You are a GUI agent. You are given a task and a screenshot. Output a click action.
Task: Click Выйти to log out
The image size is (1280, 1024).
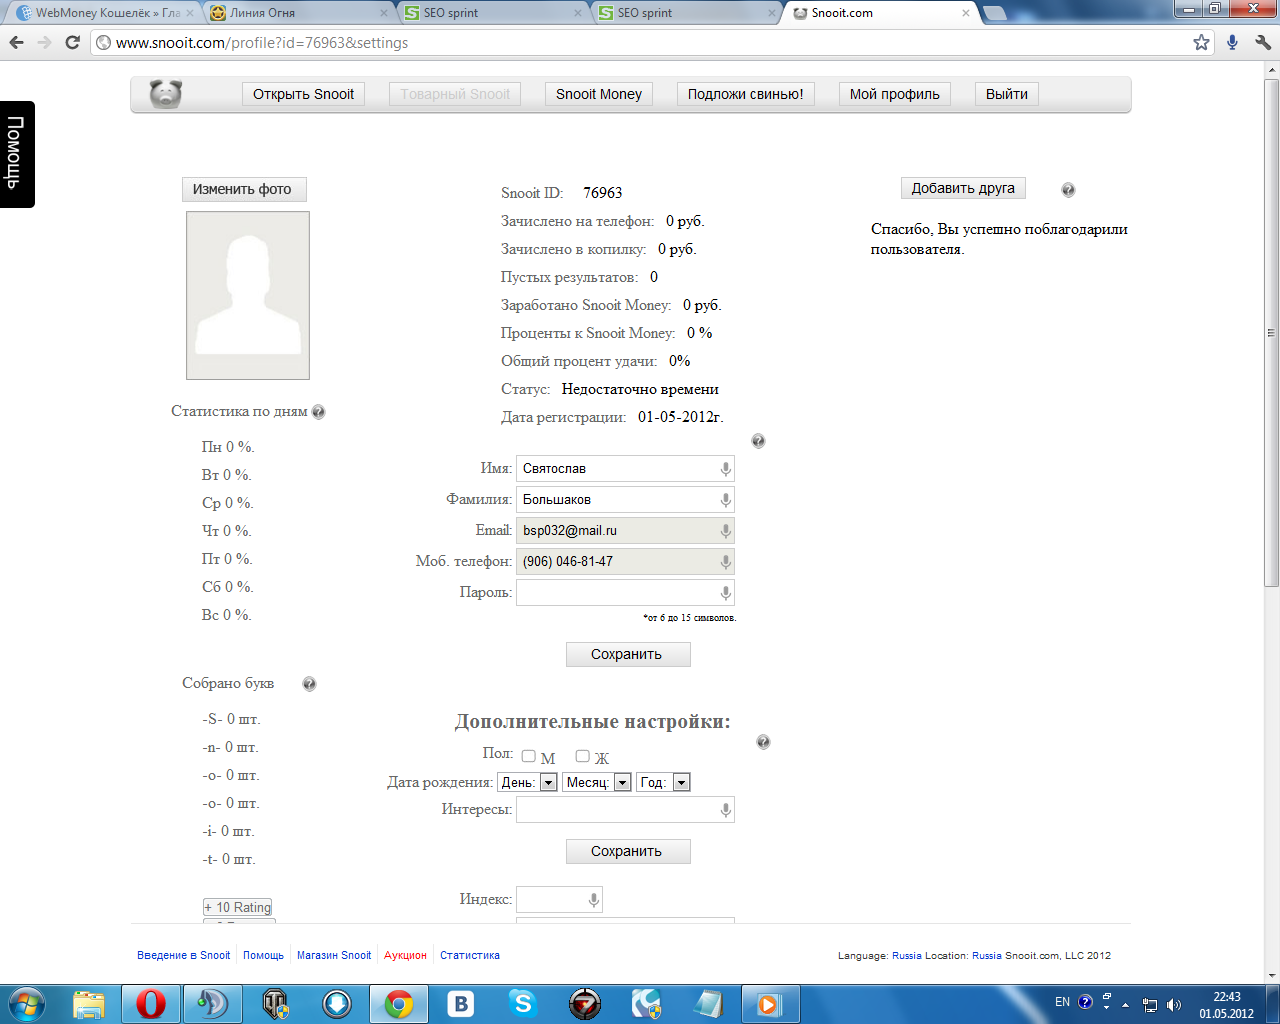[1006, 94]
